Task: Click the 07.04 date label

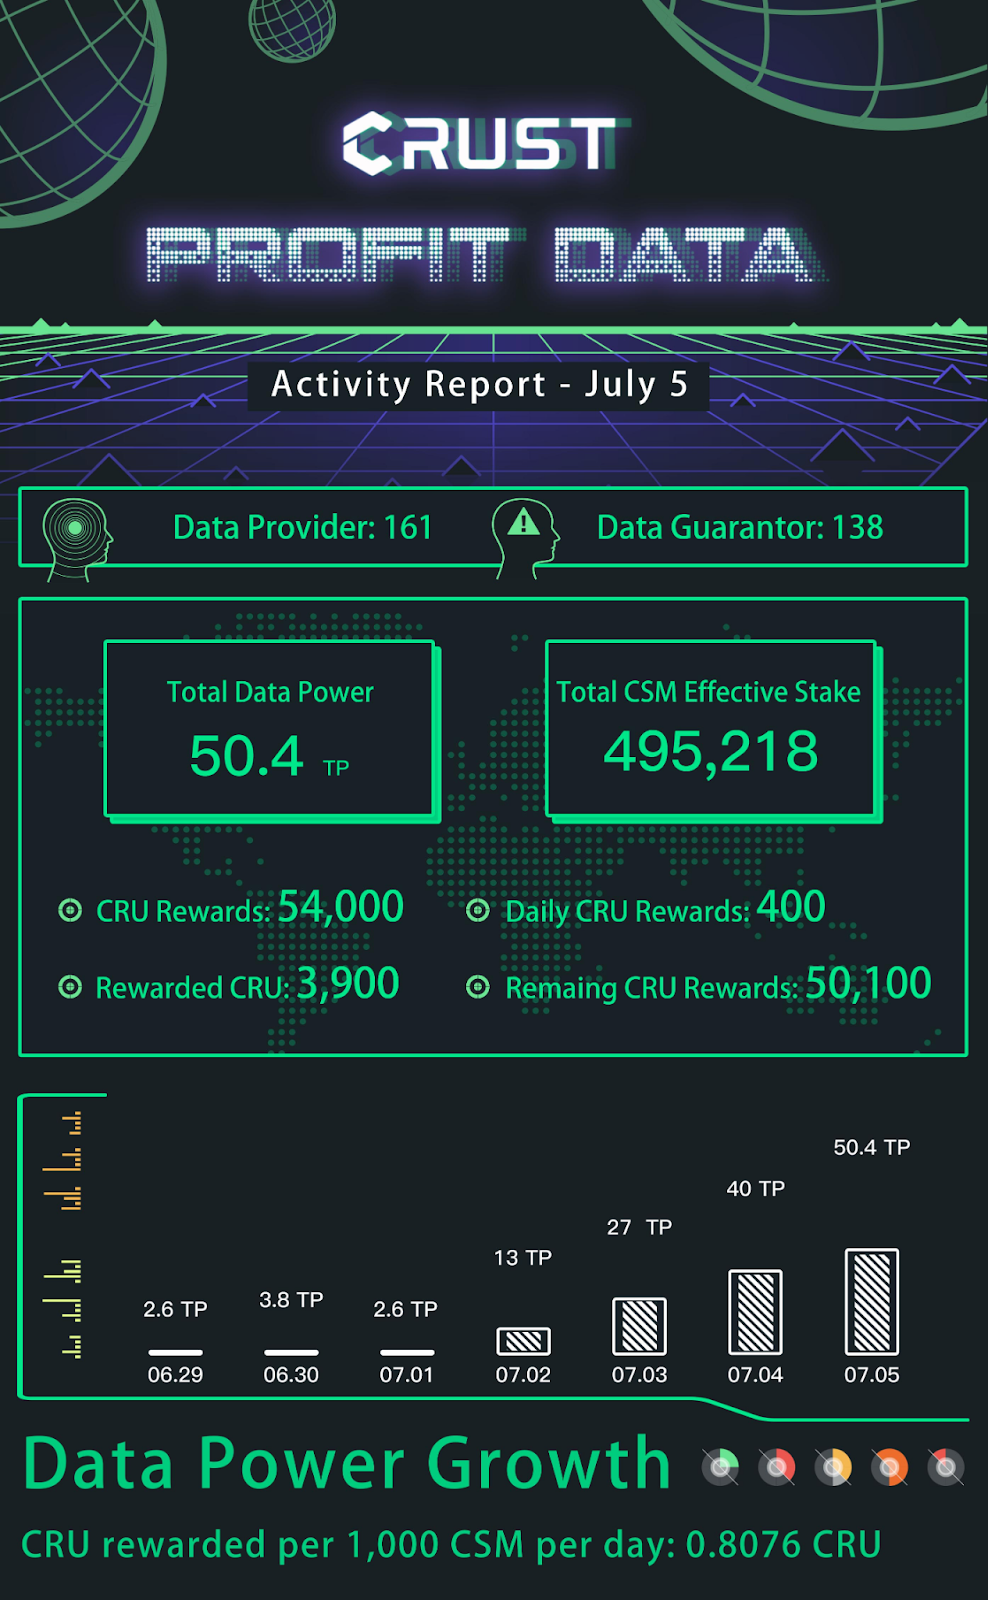Action: click(755, 1375)
